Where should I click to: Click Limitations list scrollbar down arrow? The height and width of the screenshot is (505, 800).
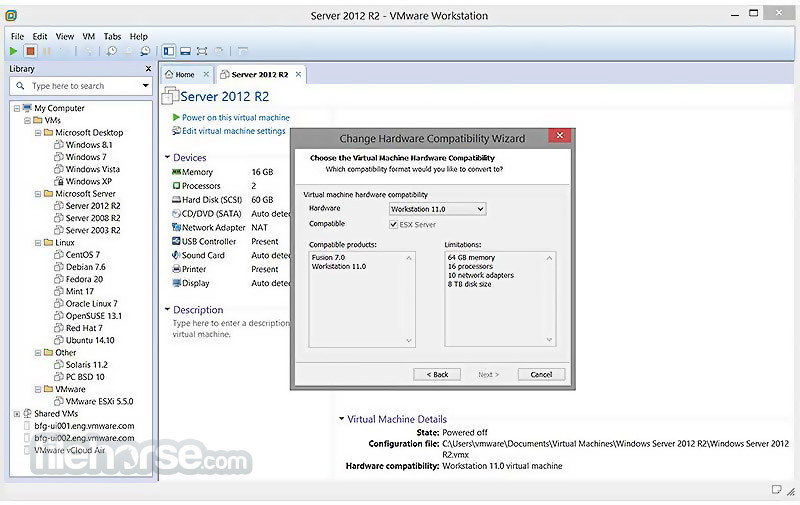point(549,340)
